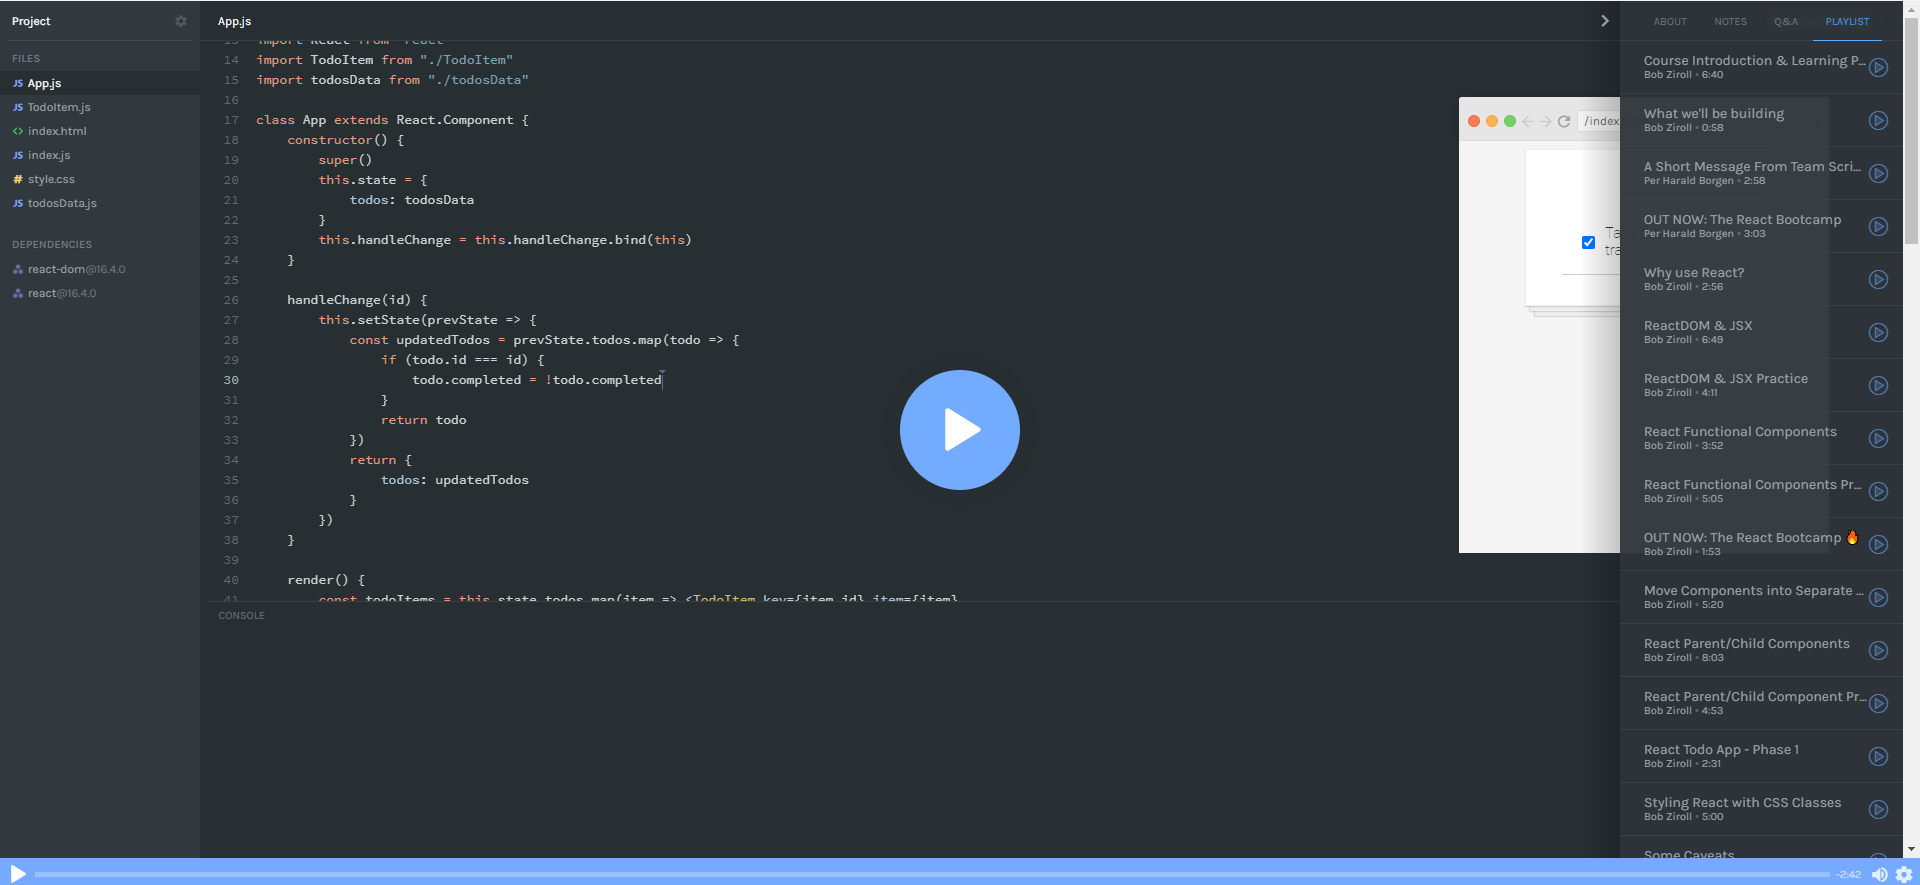Play Move Components into Separate lesson icon
The height and width of the screenshot is (885, 1920).
pyautogui.click(x=1879, y=597)
